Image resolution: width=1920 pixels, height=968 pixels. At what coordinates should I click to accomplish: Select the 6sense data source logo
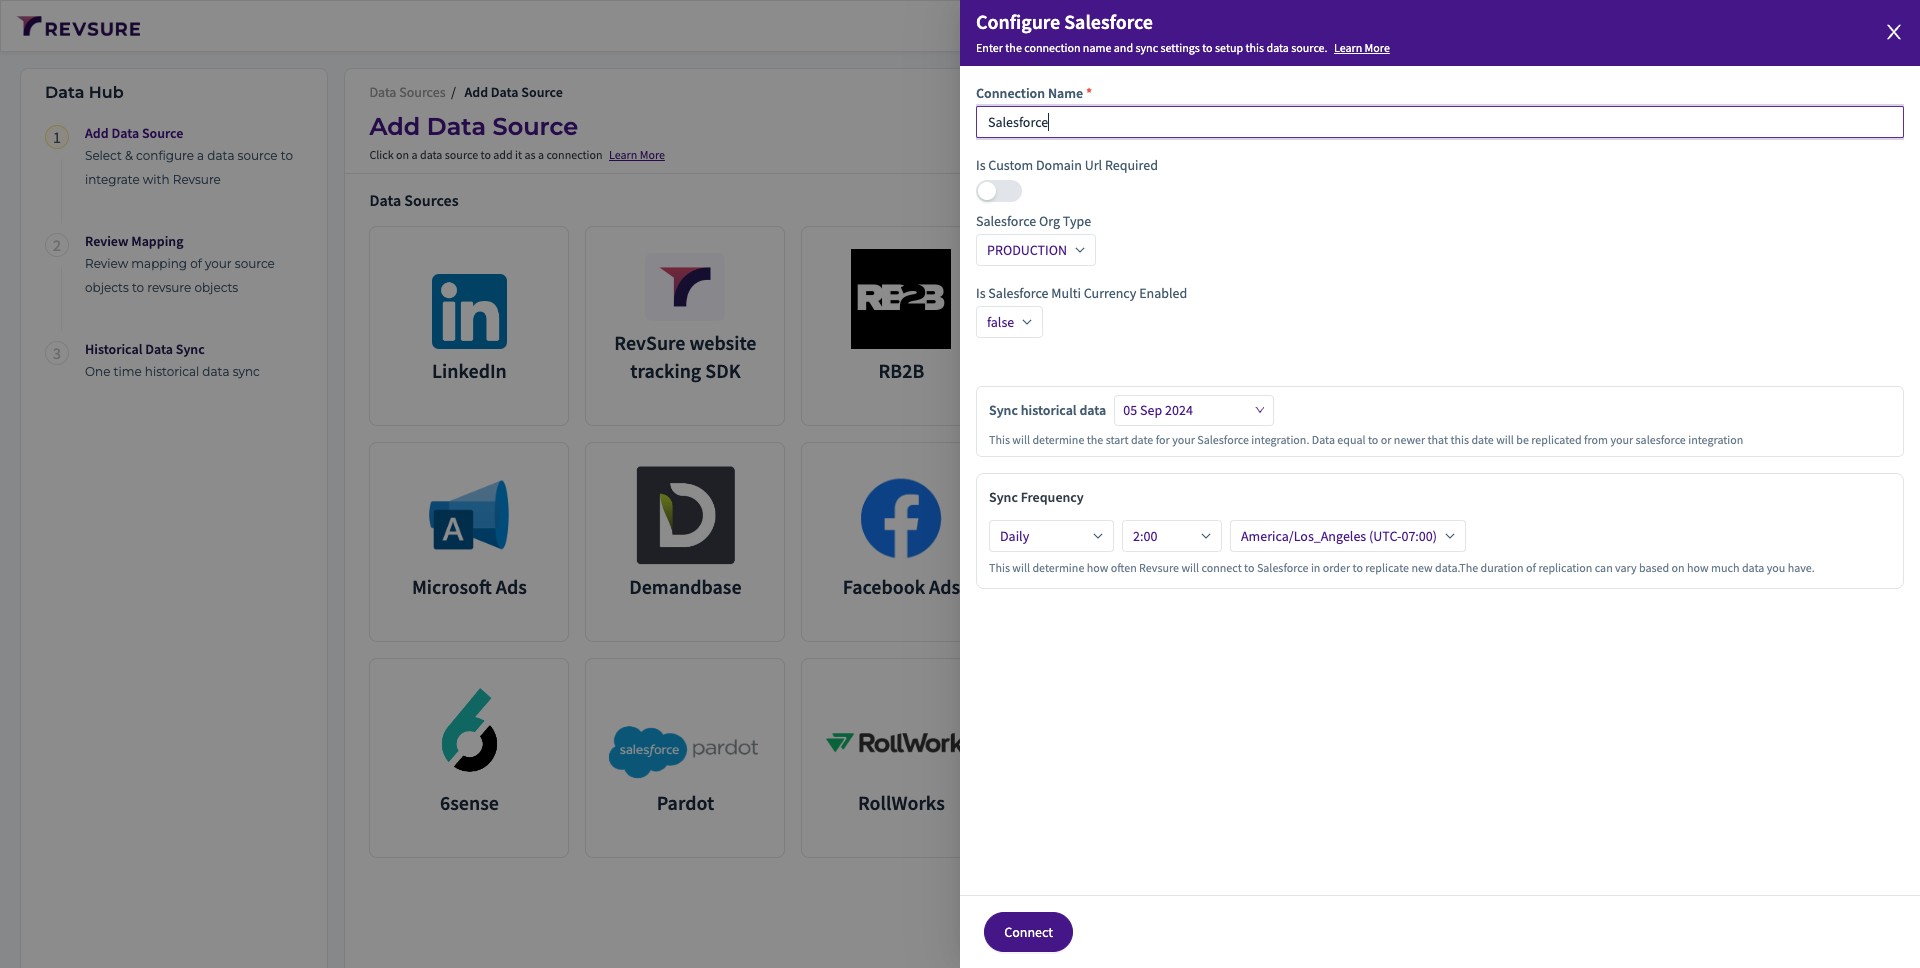(x=469, y=730)
